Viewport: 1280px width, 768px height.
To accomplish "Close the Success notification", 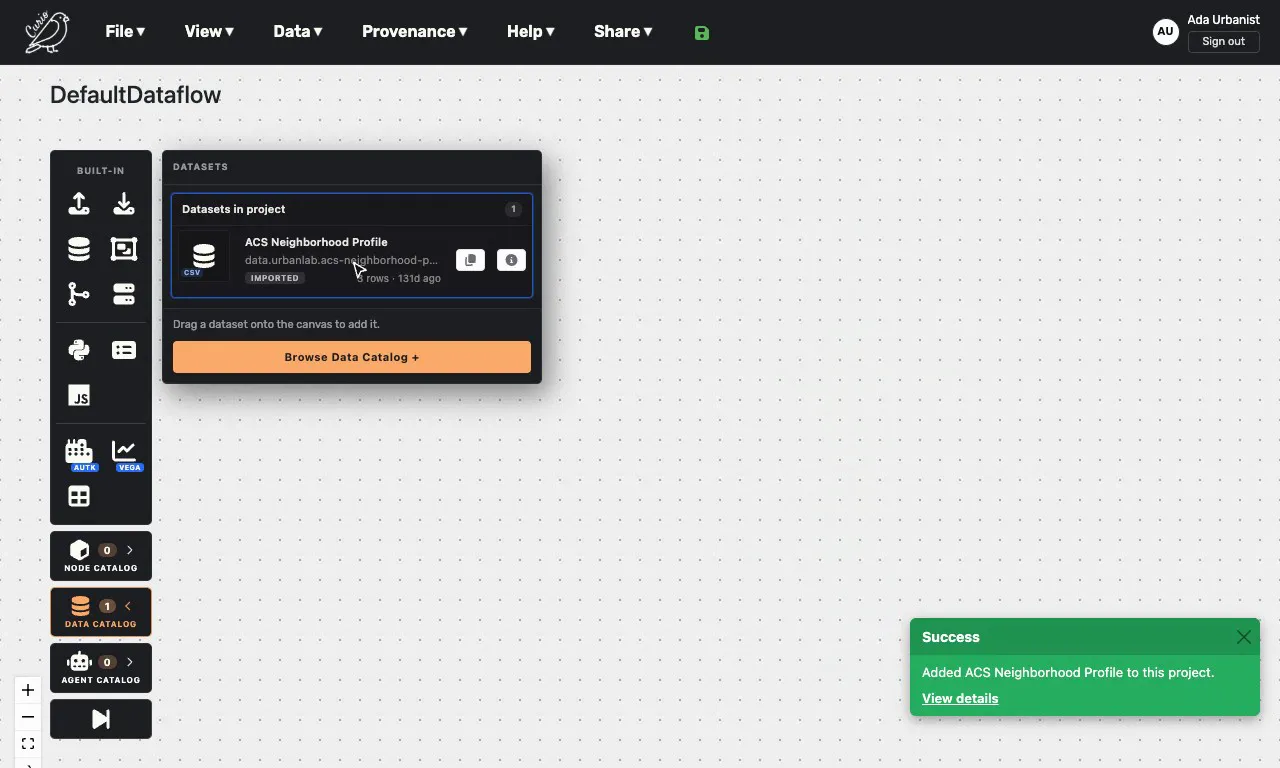I will pyautogui.click(x=1243, y=637).
